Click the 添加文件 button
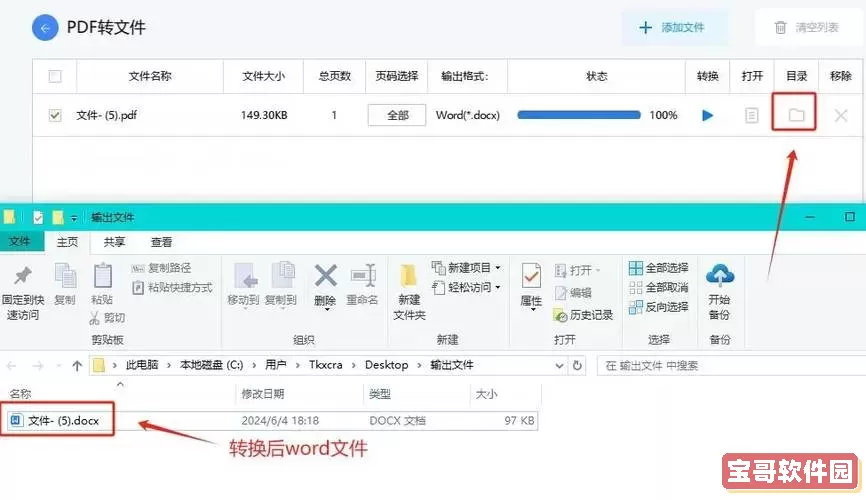 pos(673,27)
